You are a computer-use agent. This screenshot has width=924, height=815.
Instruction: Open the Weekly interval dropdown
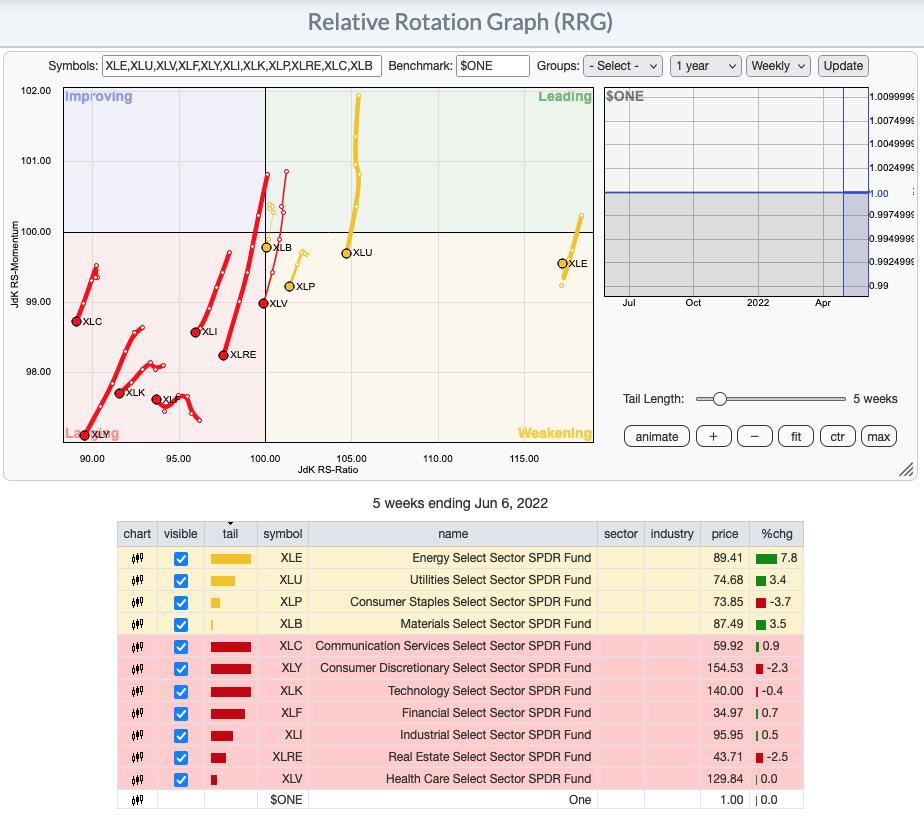pos(778,66)
